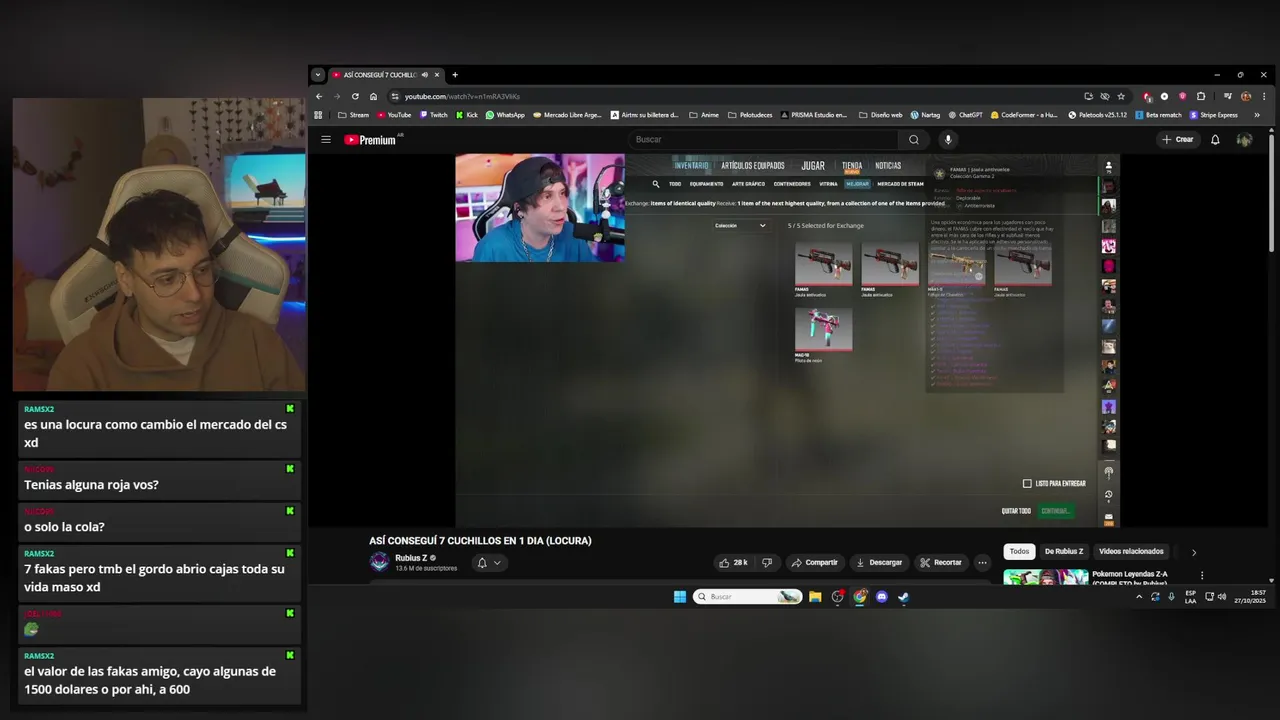Open Rubius Z channel avatar
Image resolution: width=1280 pixels, height=720 pixels.
379,562
